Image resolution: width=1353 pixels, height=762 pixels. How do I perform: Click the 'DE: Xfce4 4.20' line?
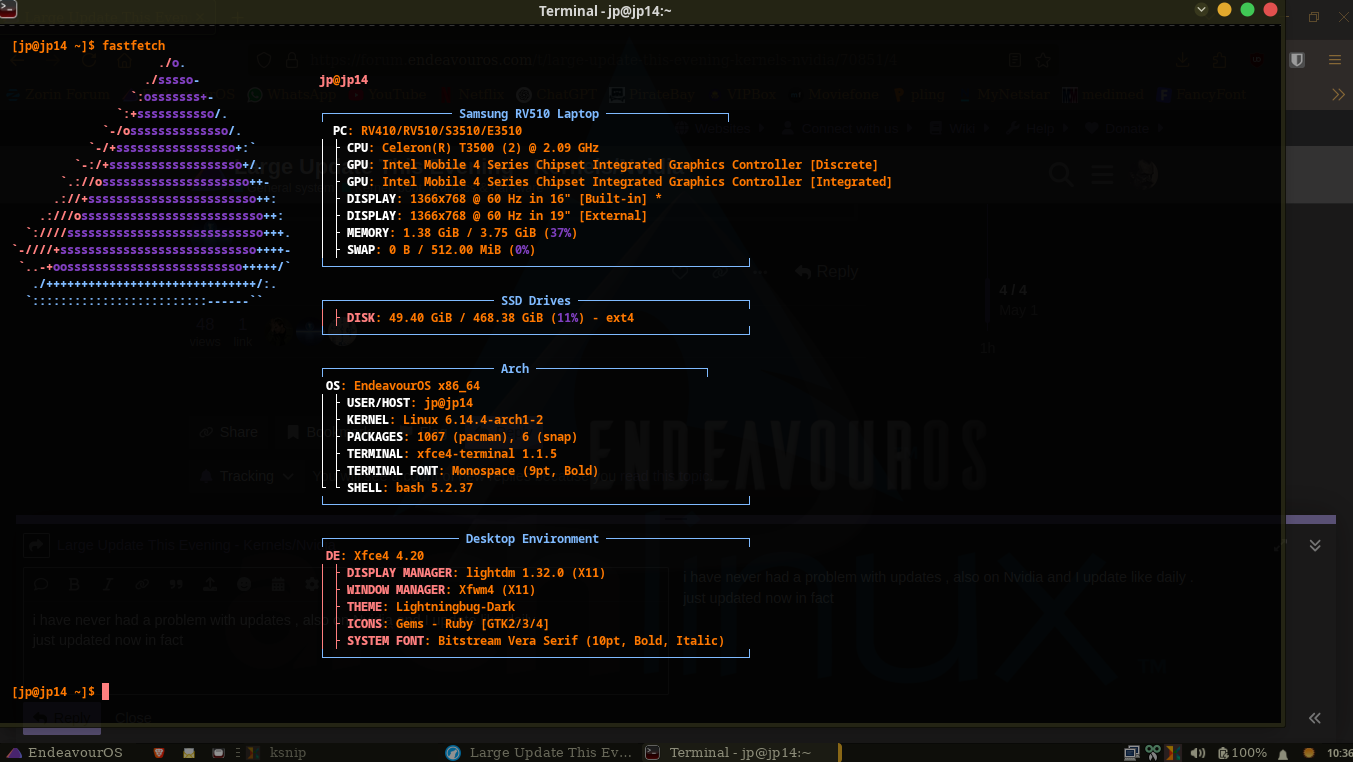click(375, 556)
